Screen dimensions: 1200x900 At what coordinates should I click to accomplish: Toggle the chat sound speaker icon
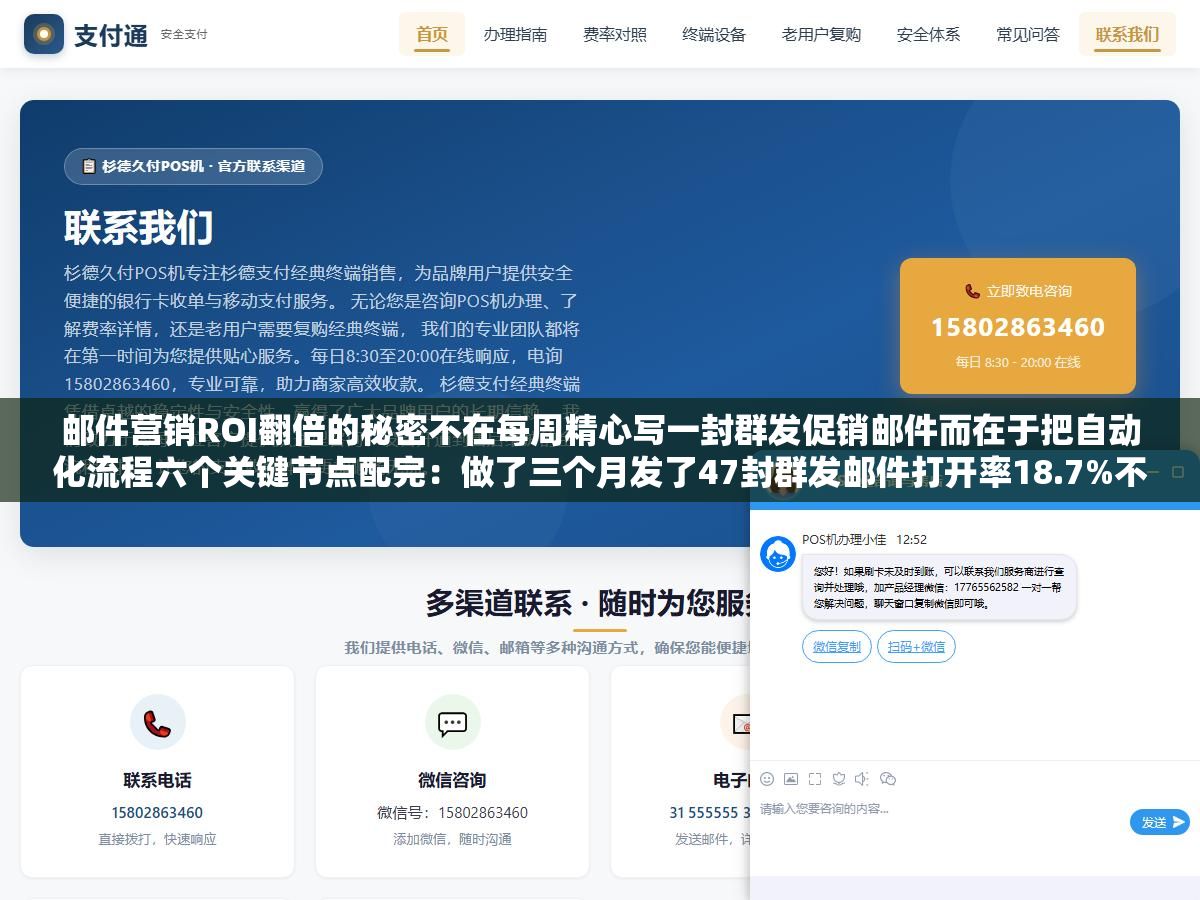862,779
